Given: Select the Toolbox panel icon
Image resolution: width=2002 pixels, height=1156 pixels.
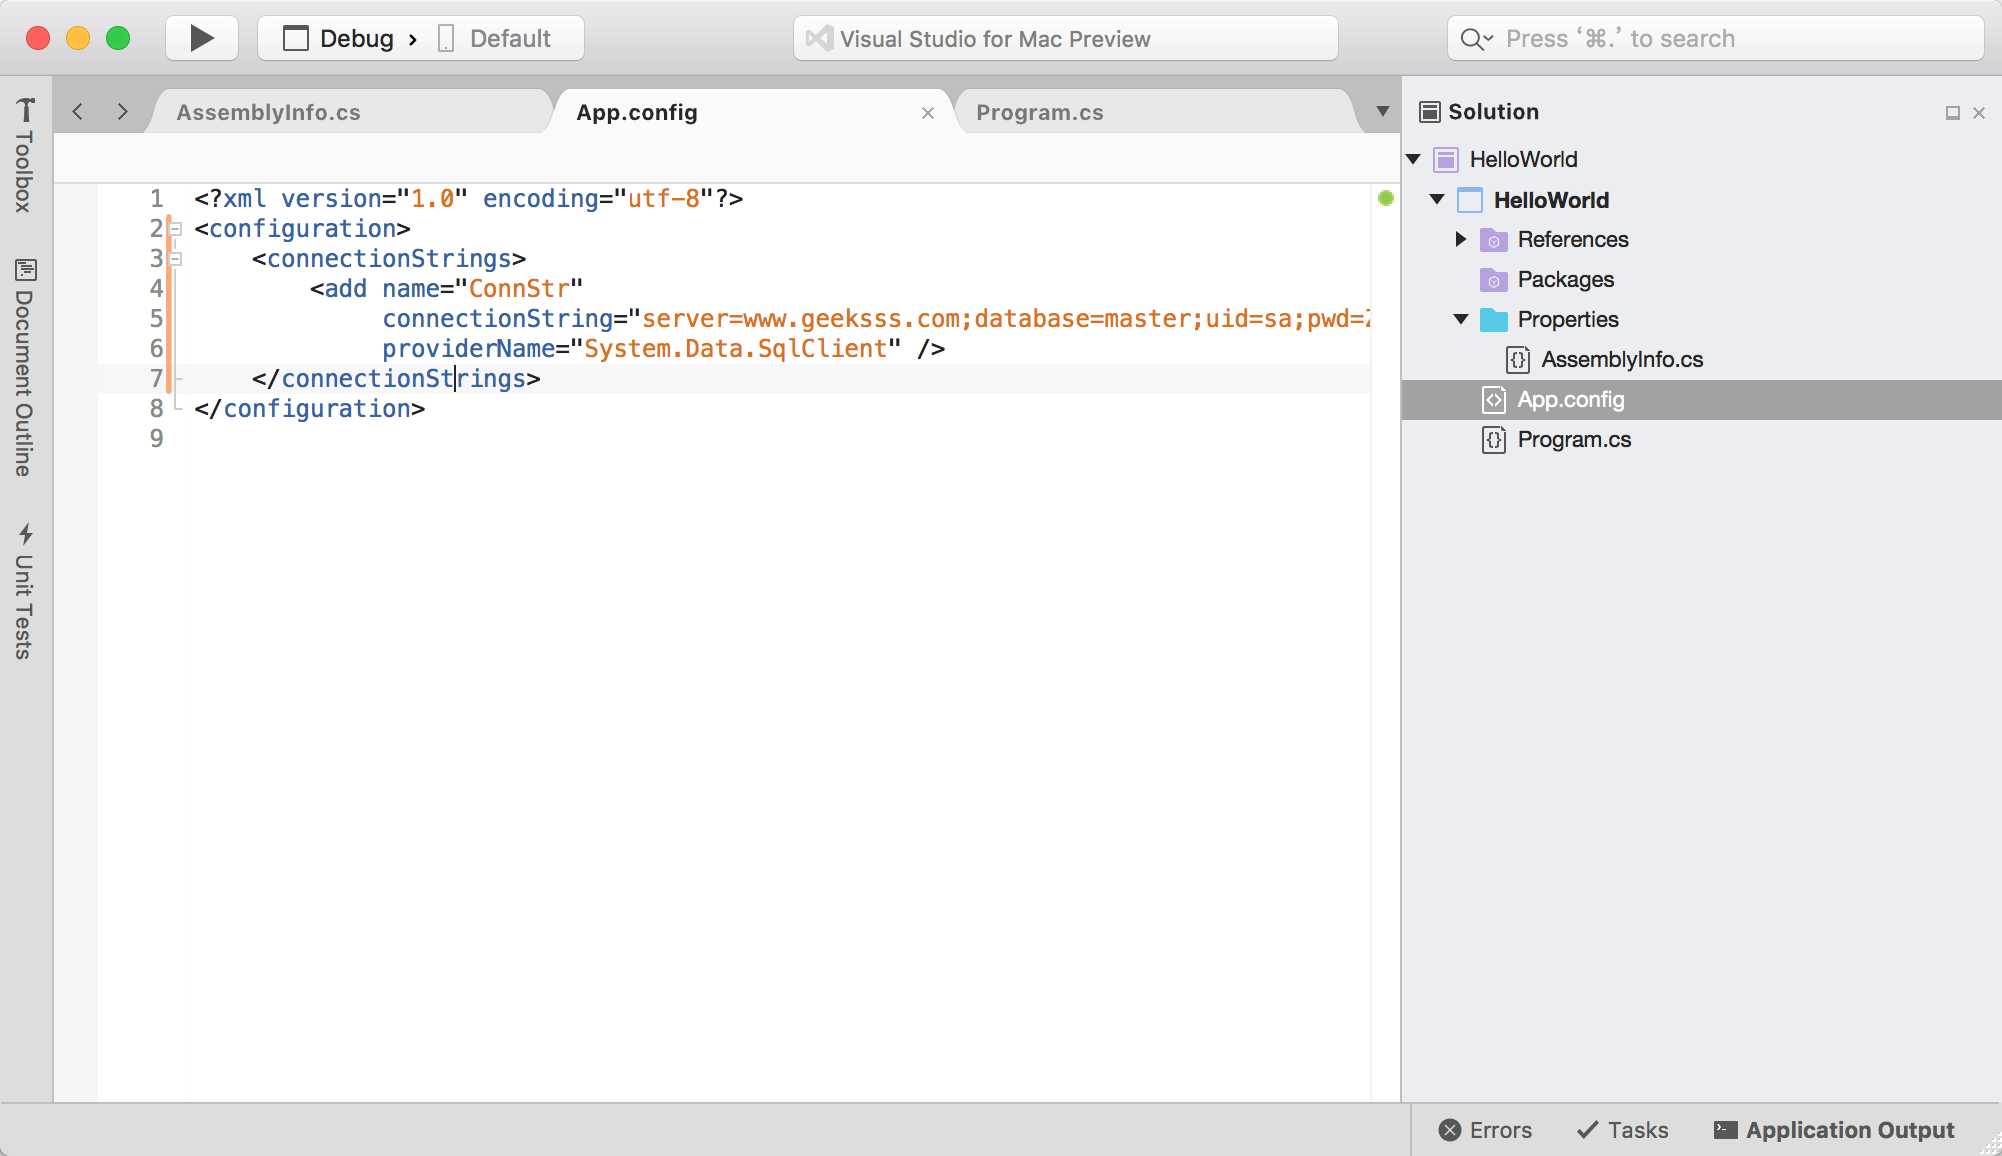Looking at the screenshot, I should [x=25, y=109].
